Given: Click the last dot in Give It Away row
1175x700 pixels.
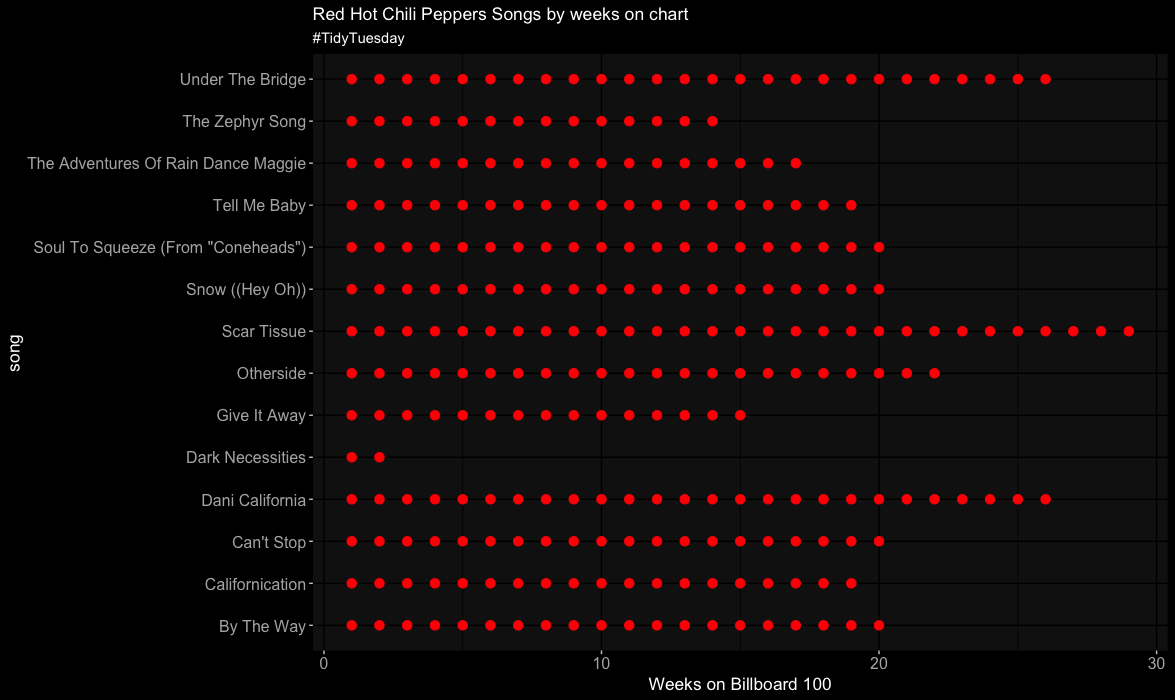Looking at the screenshot, I should 740,415.
